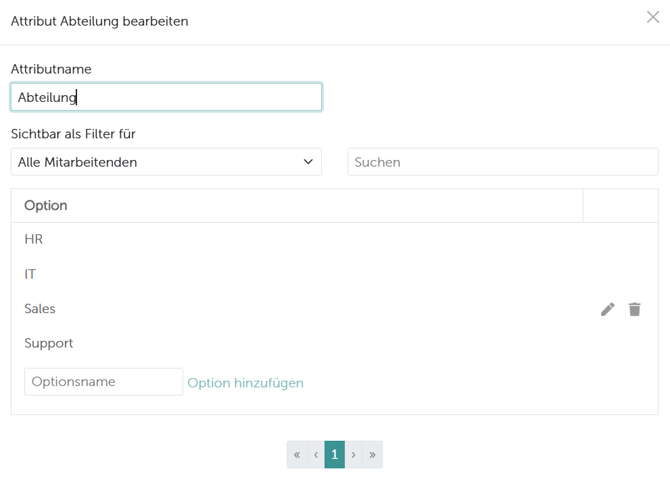Focus the Suchen search box

point(502,162)
